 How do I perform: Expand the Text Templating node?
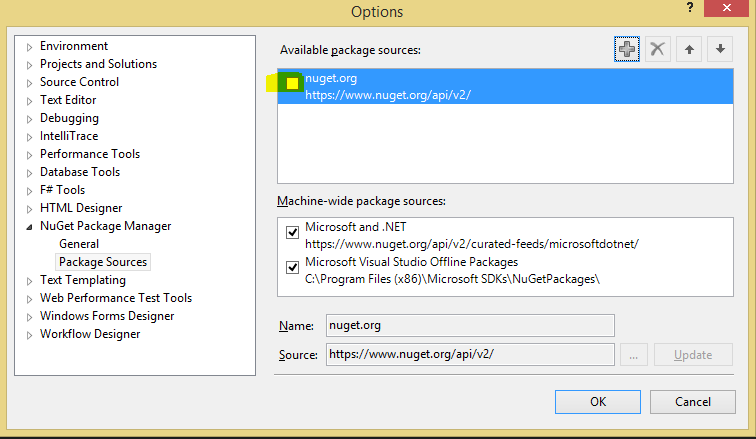tap(29, 280)
